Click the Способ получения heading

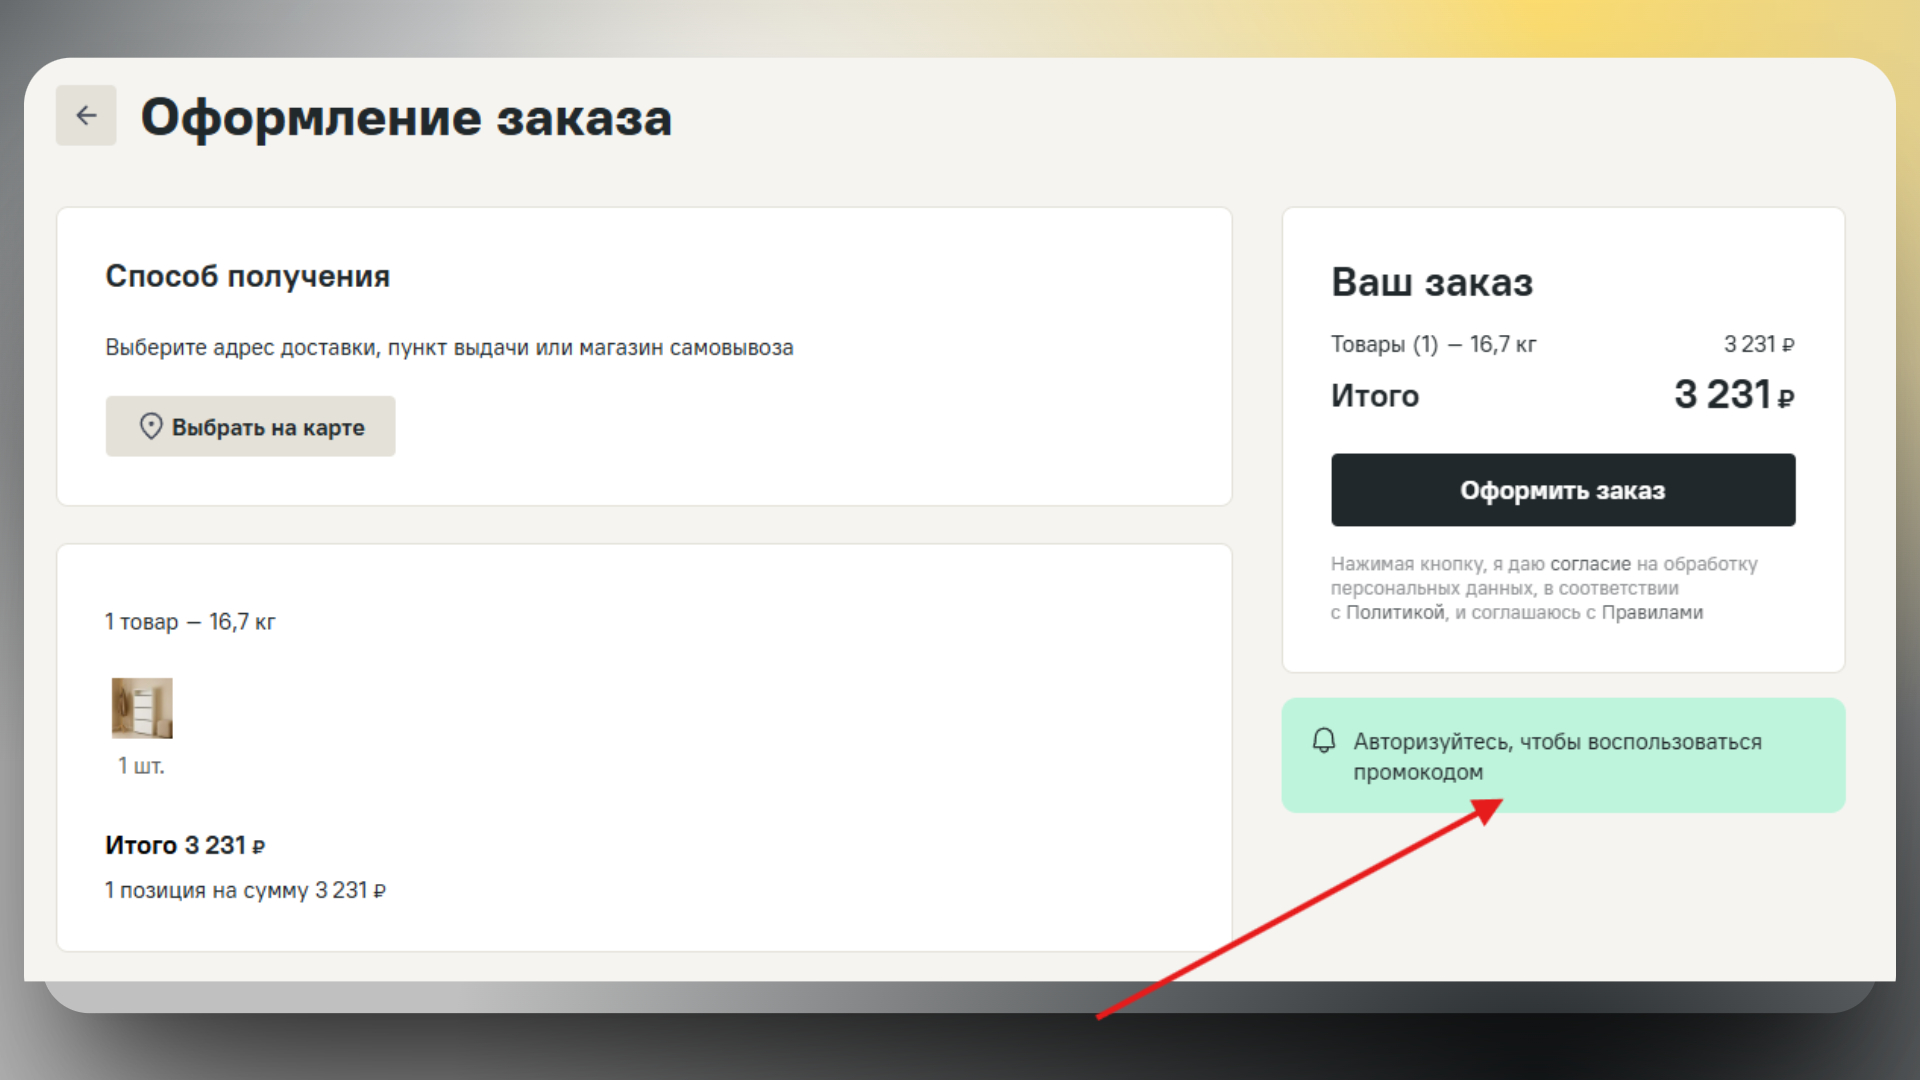pos(248,276)
